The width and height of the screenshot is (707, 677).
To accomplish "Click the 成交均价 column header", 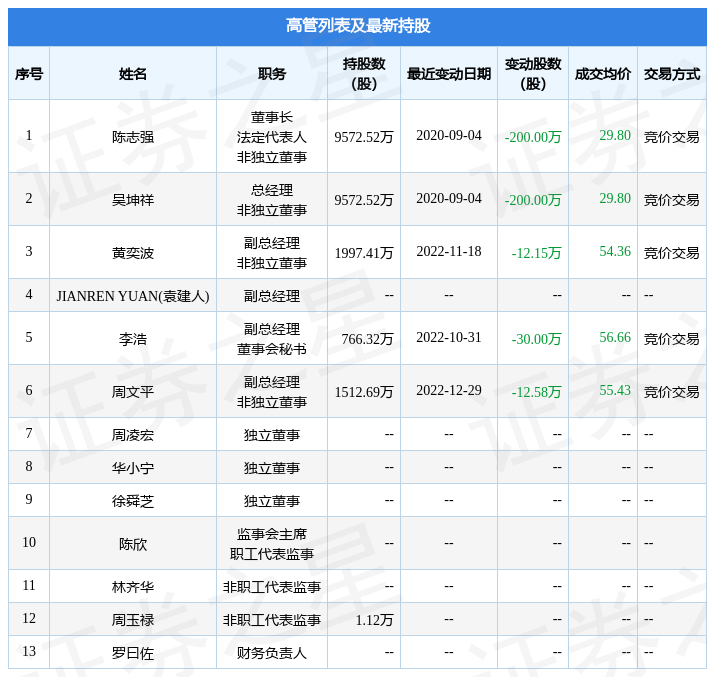I will (603, 74).
